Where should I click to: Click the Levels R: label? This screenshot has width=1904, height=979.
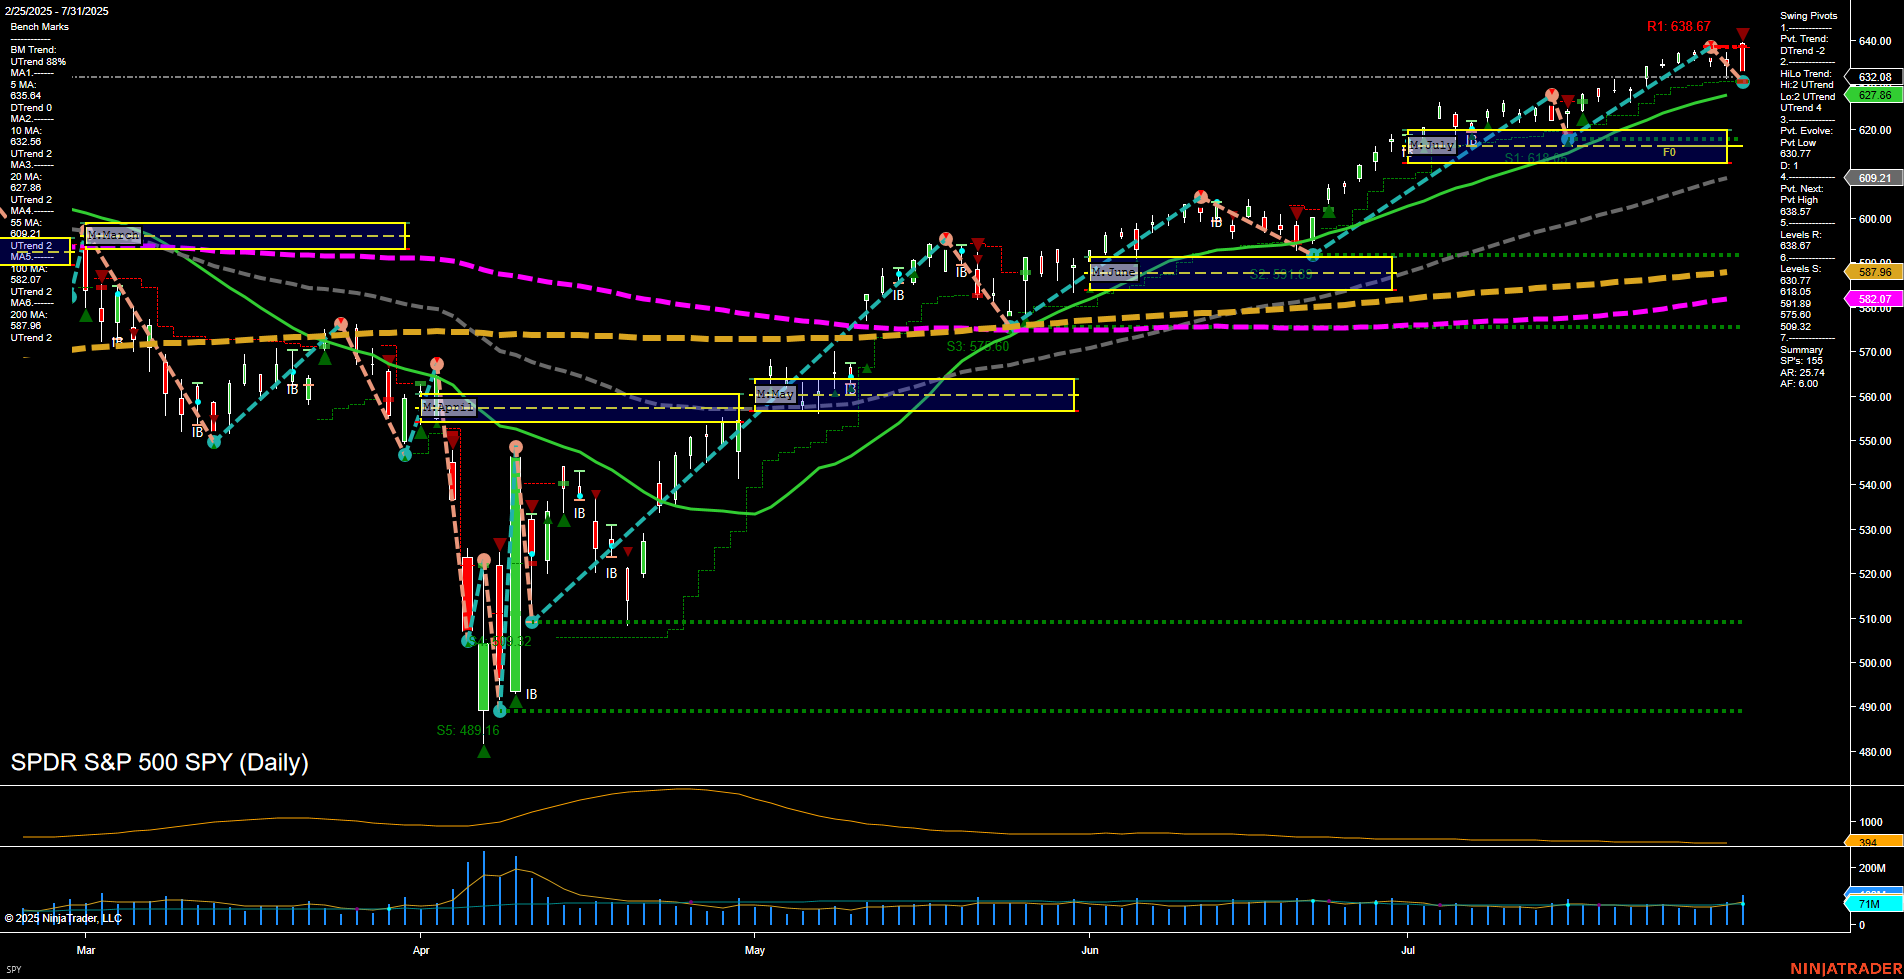[x=1801, y=235]
